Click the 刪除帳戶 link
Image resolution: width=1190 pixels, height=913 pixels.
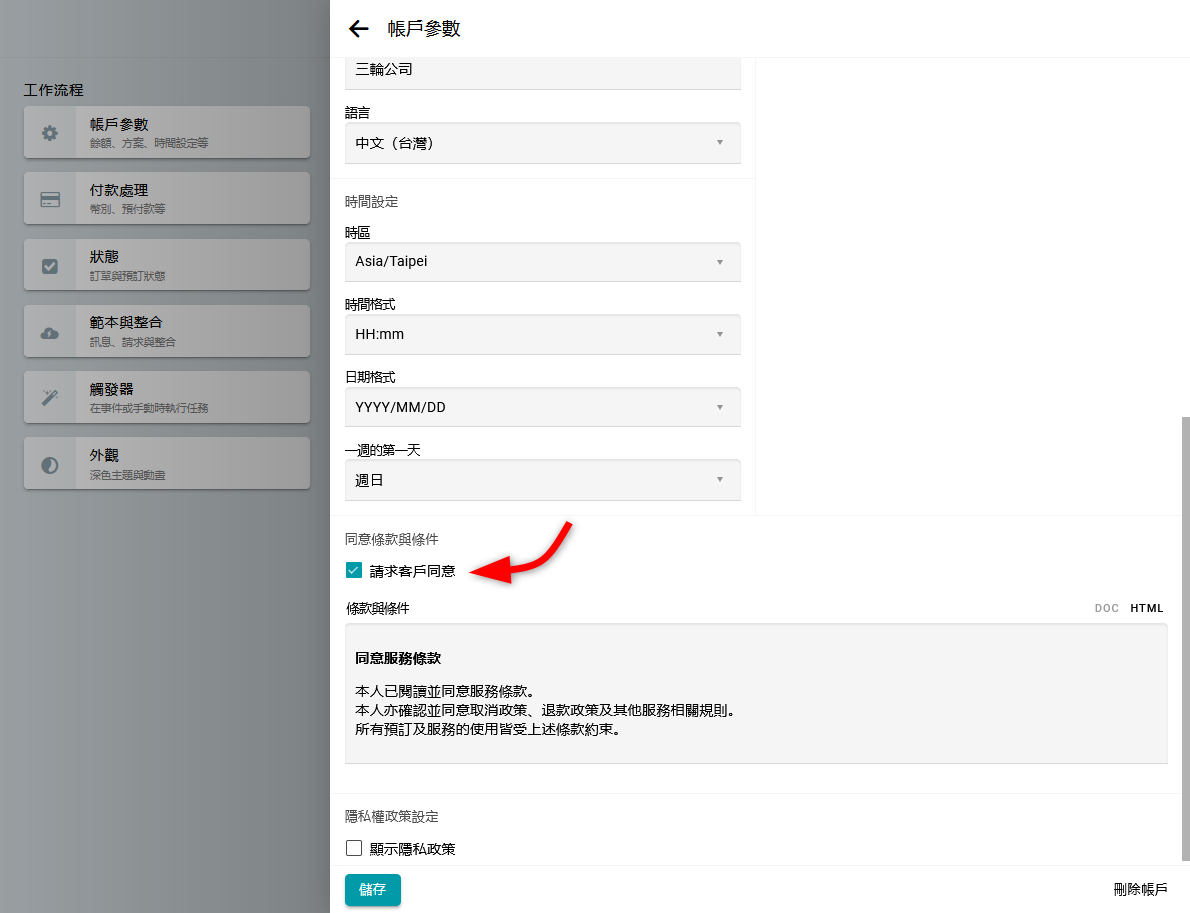tap(1140, 889)
